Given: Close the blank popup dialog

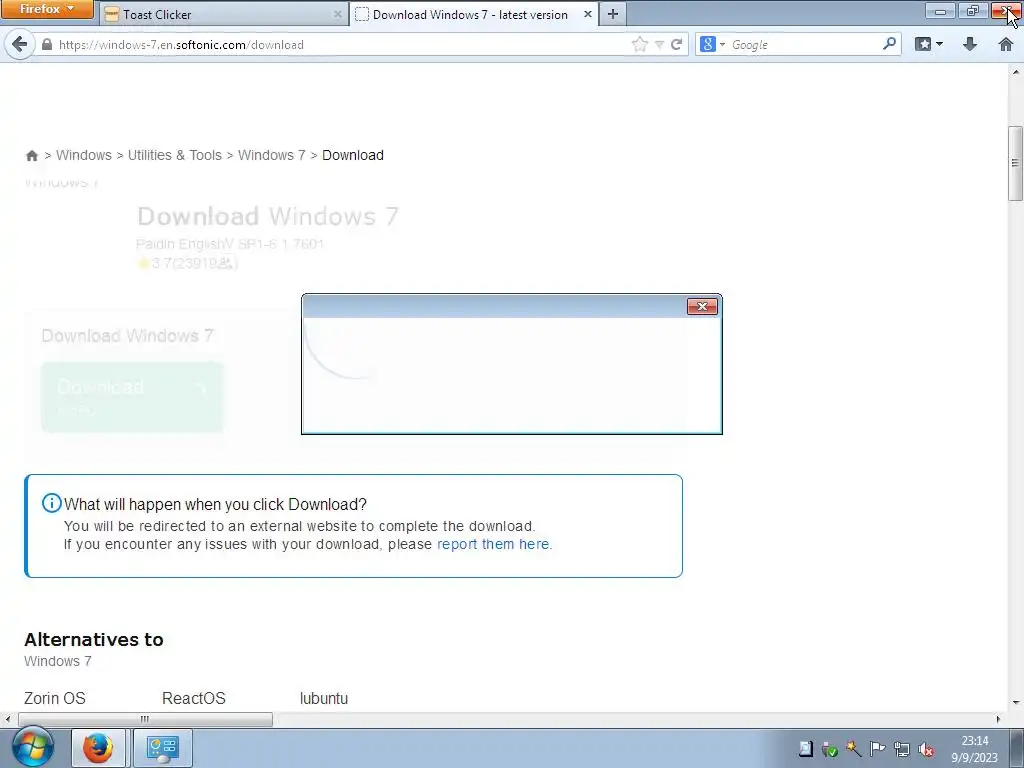Looking at the screenshot, I should [x=702, y=306].
